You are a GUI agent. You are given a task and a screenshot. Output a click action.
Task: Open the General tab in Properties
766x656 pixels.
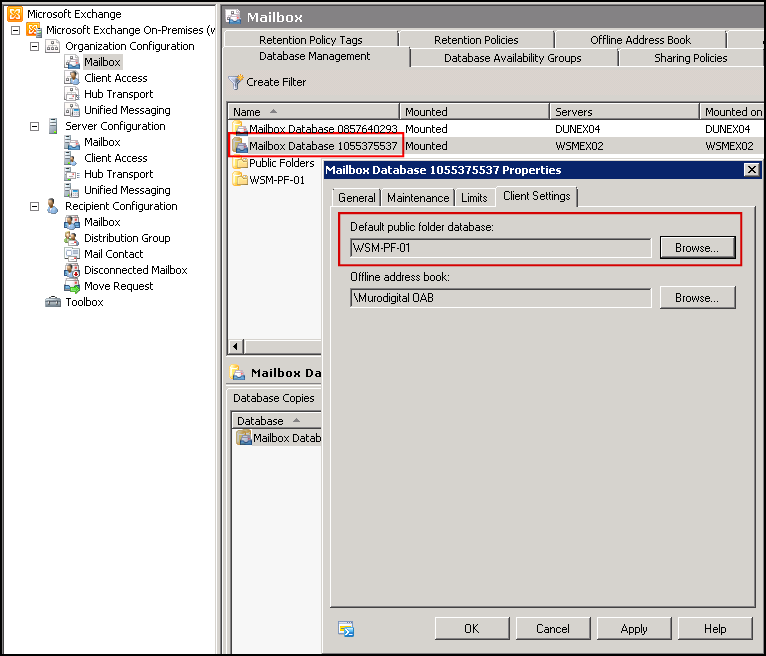[x=357, y=198]
